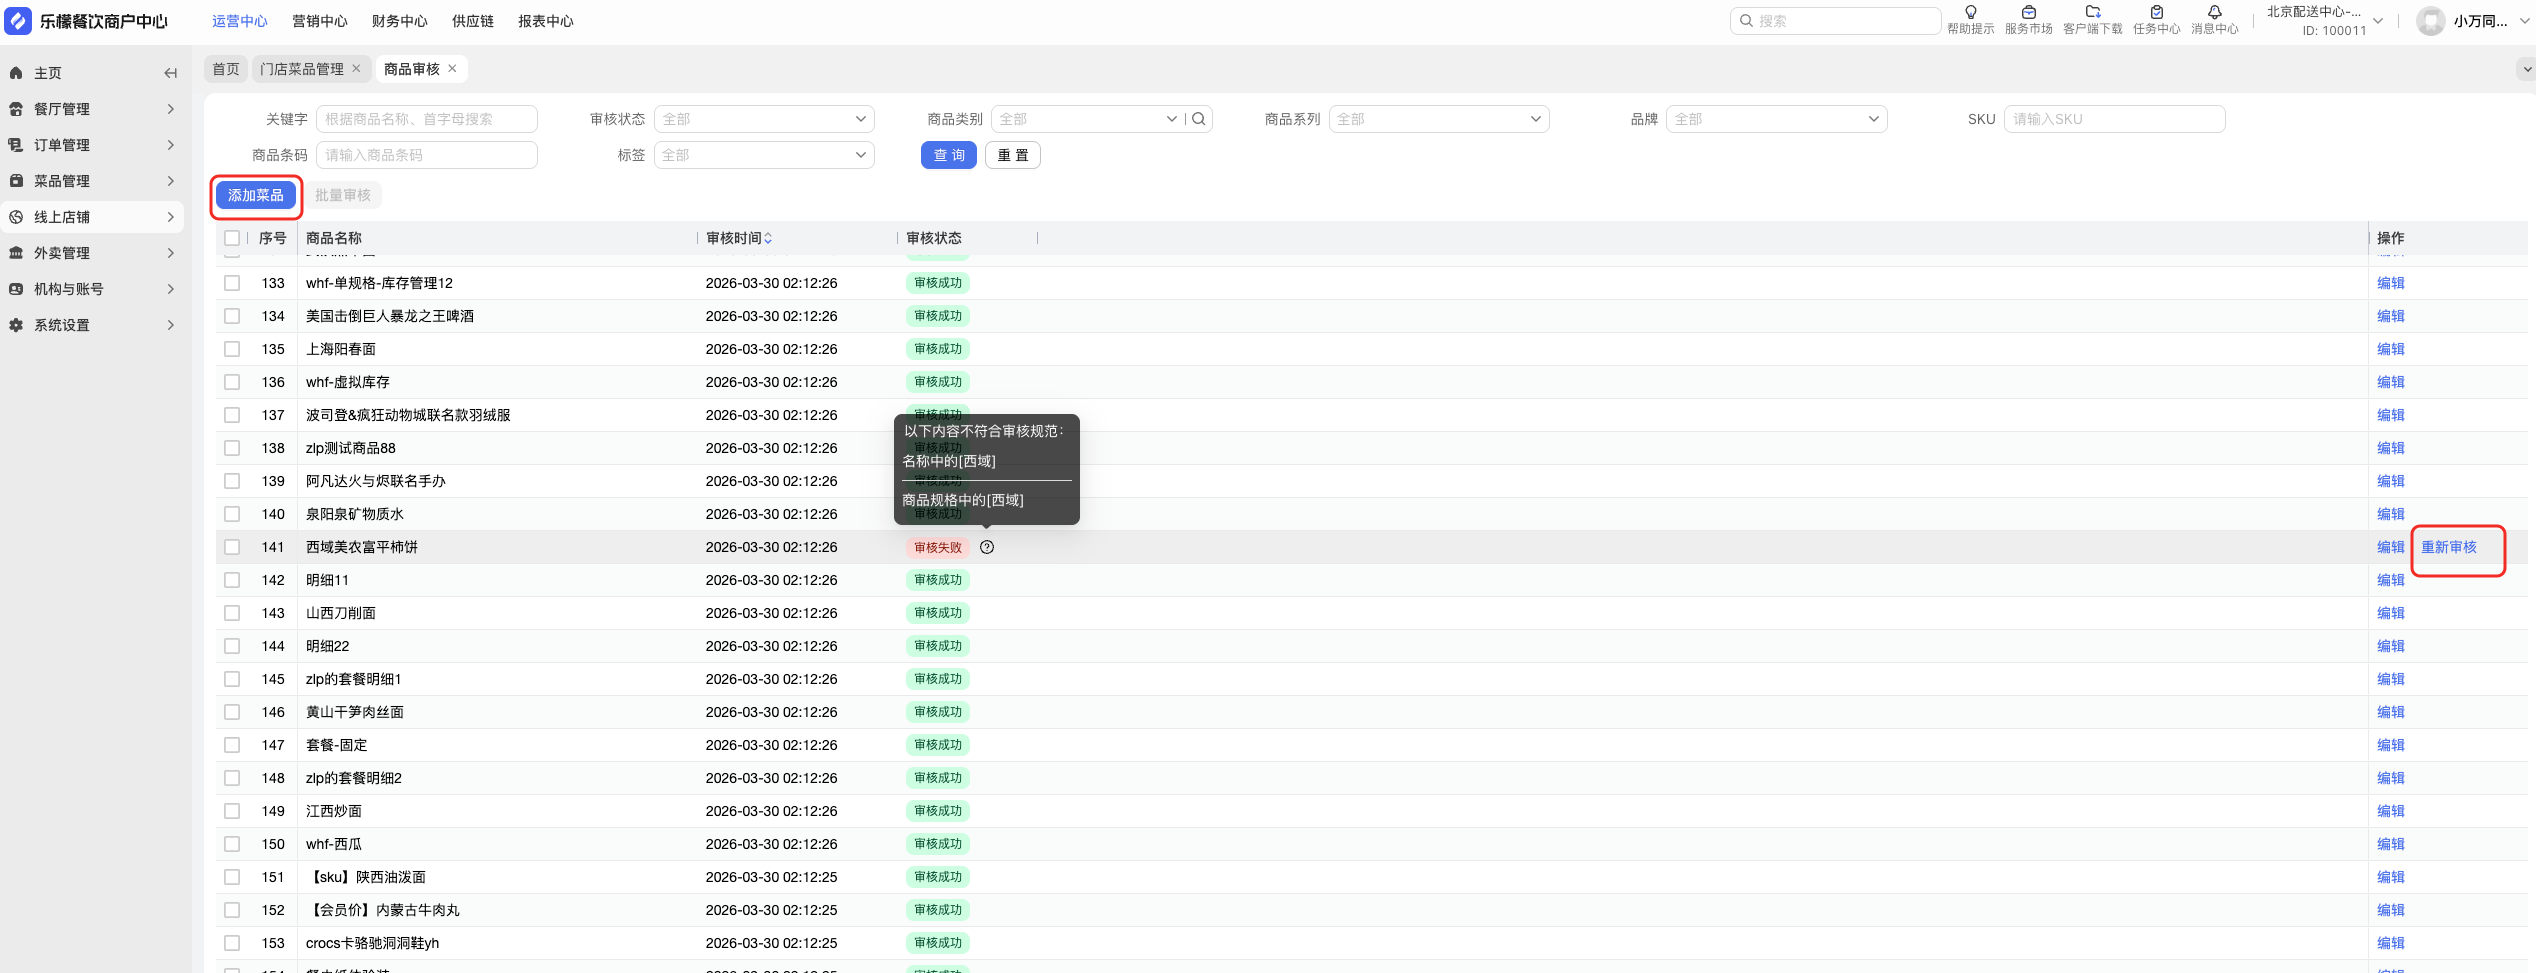
Task: Click the 关键字 search input field
Action: [x=427, y=119]
